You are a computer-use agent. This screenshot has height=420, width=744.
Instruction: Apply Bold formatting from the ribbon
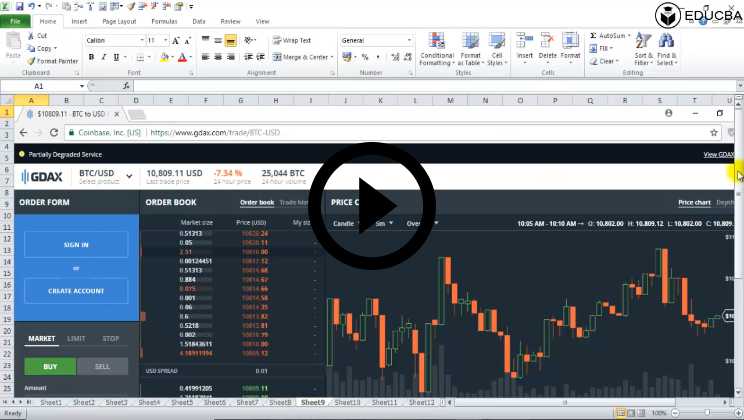[x=91, y=58]
